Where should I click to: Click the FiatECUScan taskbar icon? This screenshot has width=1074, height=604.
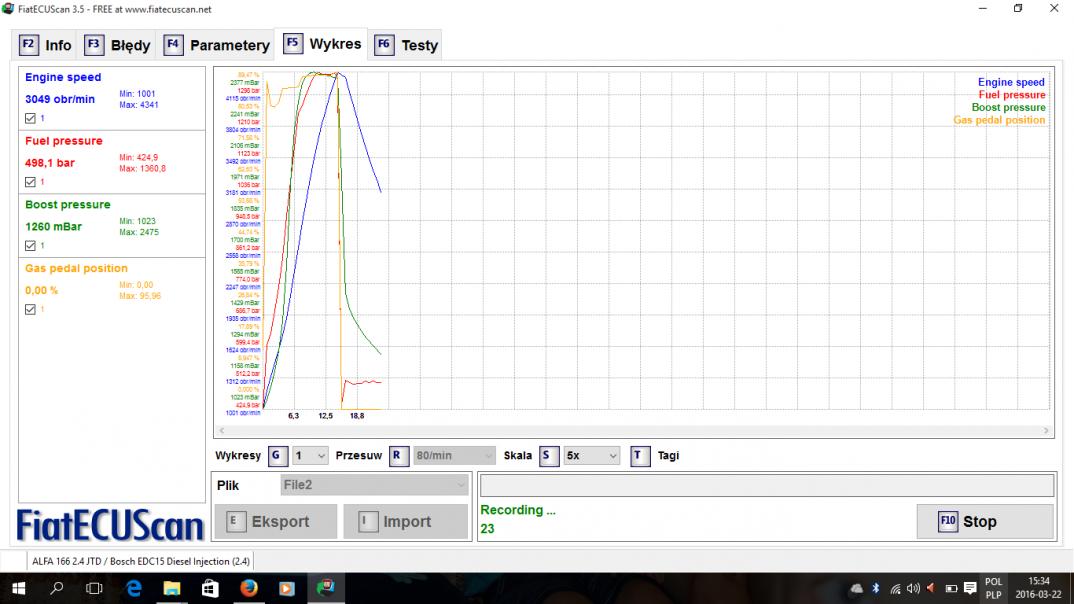pos(325,588)
